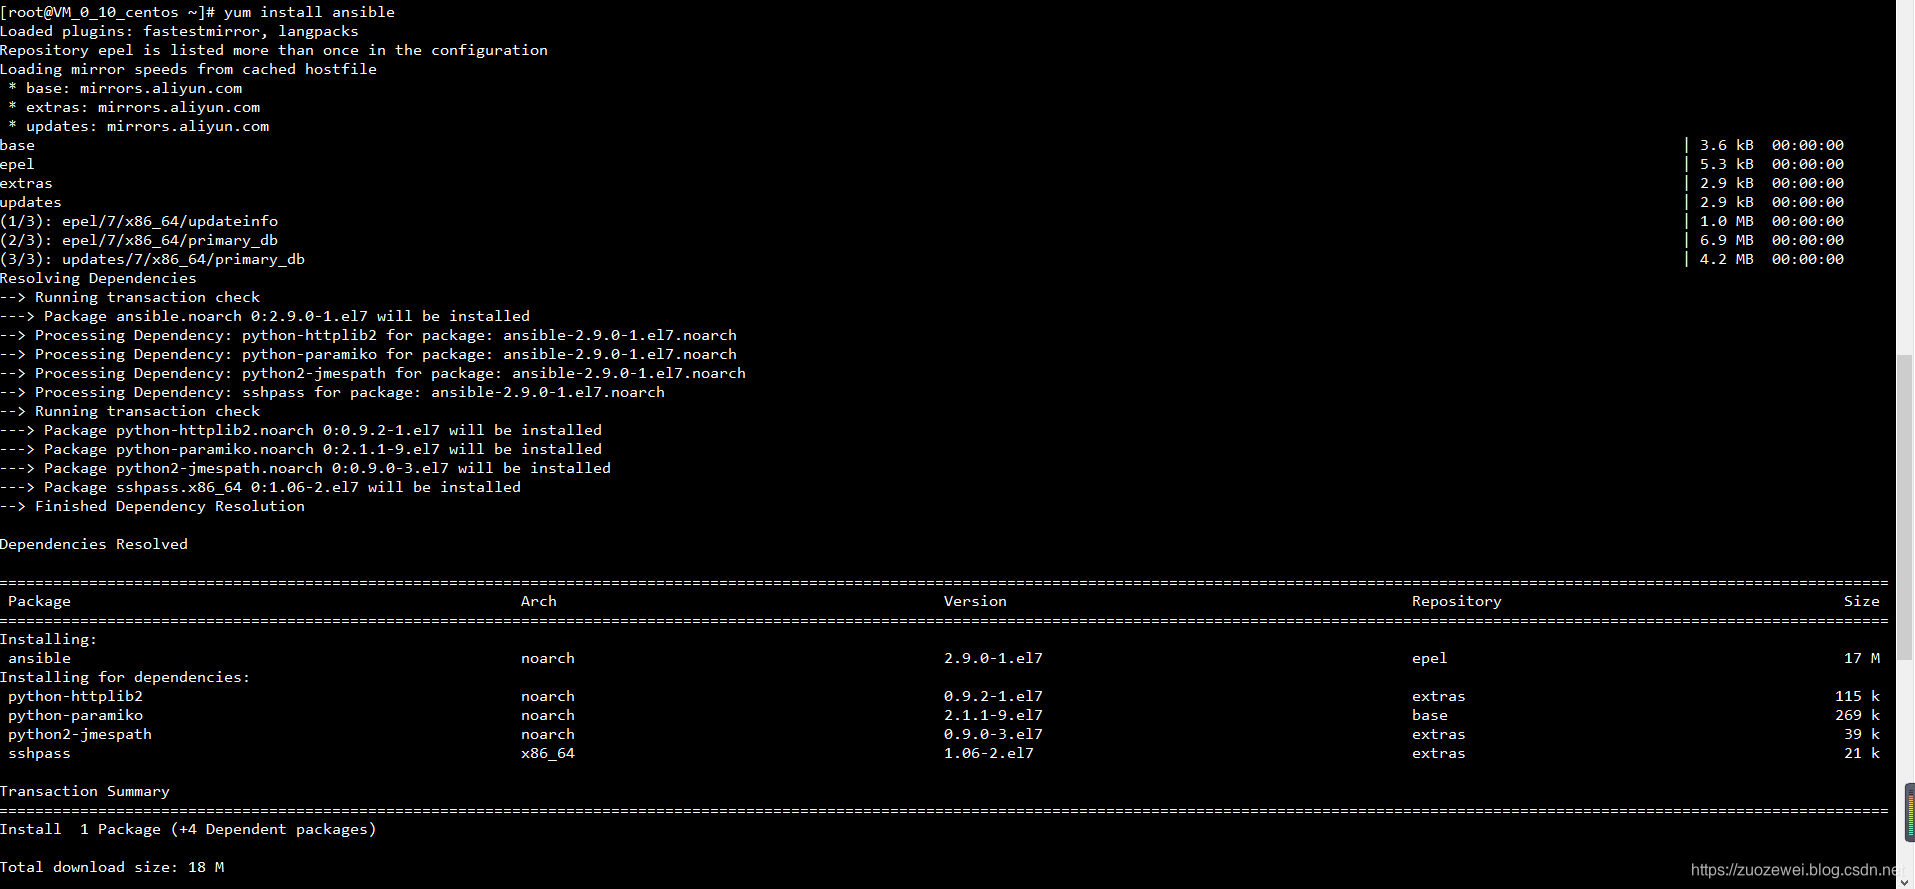Click 'Package python2-jmespath.noarch will be installed' line
Screen dimensions: 1915x889
coord(305,468)
